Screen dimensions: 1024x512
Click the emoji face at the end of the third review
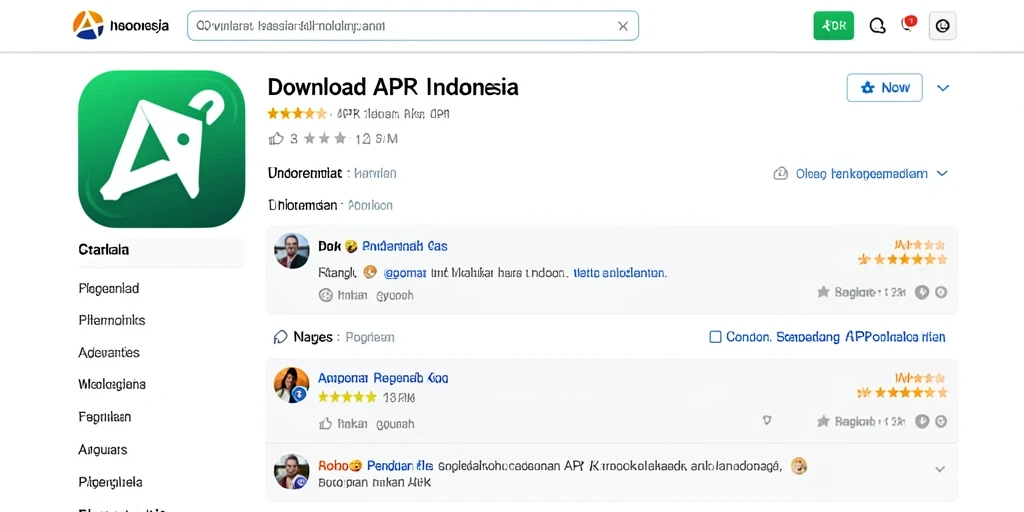point(798,466)
